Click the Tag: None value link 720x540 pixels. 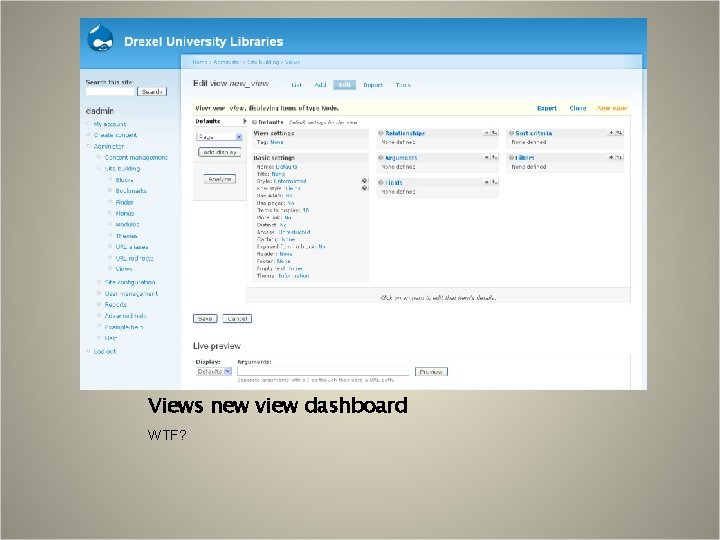(276, 142)
